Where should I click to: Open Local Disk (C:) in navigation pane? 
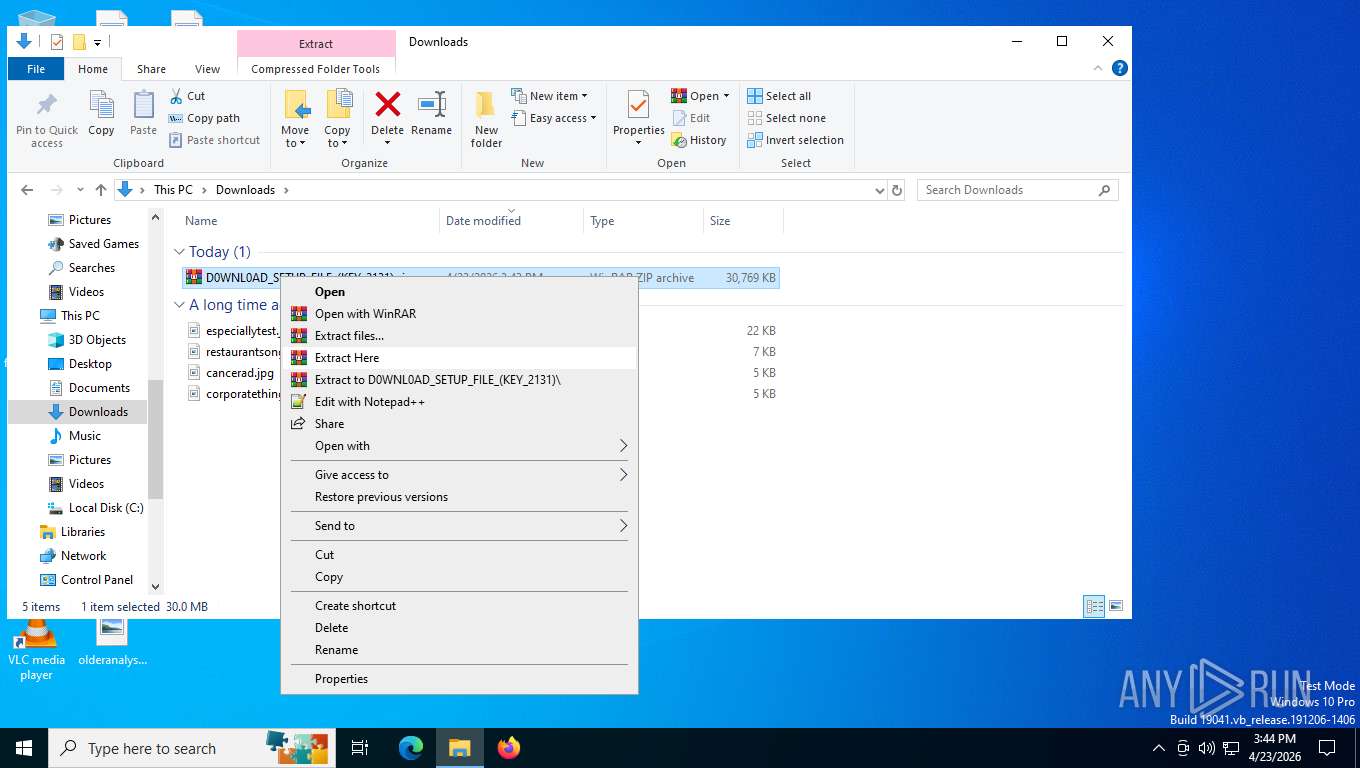click(x=106, y=508)
